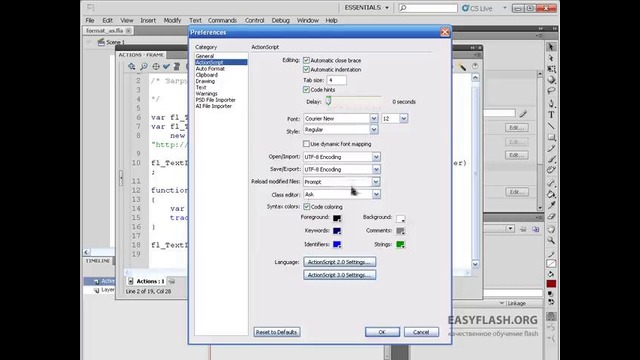
Task: Toggle the Code coloring checkbox
Action: [x=307, y=207]
